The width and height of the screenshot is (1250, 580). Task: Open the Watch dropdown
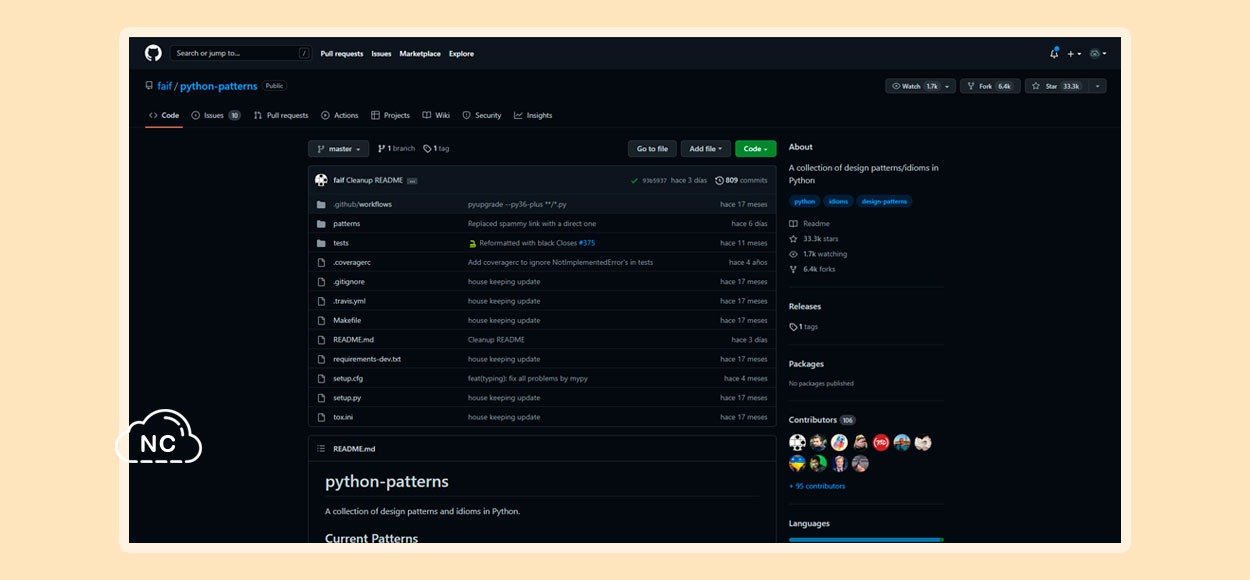(920, 86)
